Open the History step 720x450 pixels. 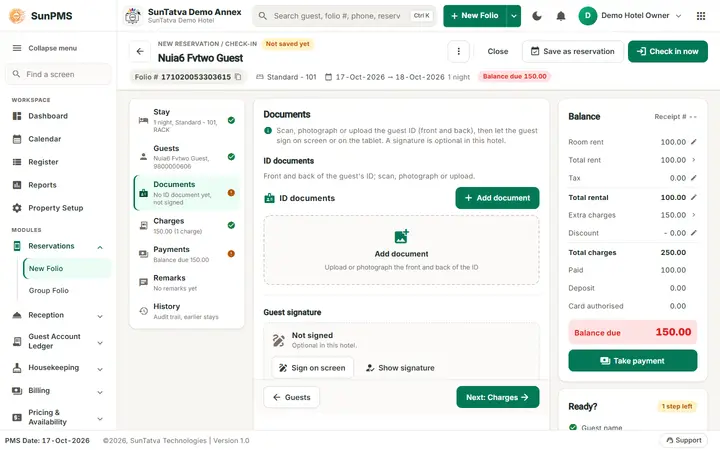(187, 311)
